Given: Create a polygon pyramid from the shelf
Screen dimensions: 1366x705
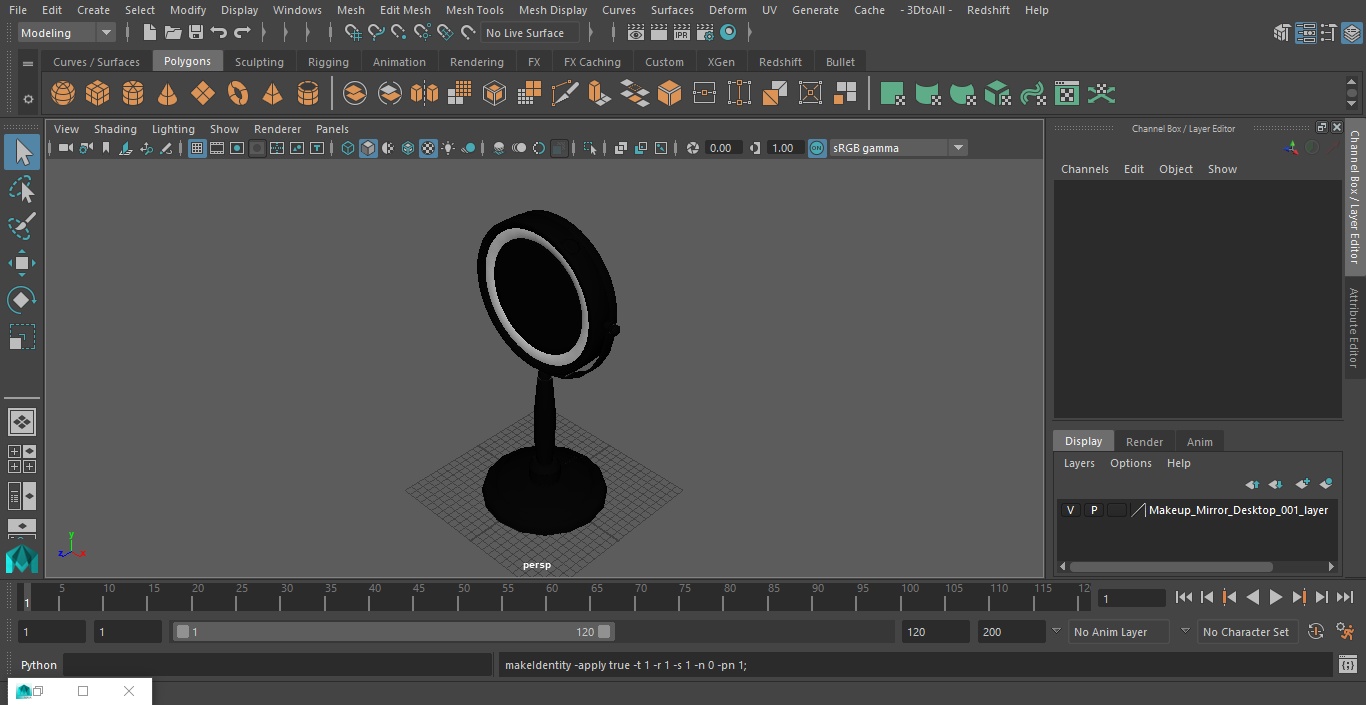Looking at the screenshot, I should tap(272, 94).
